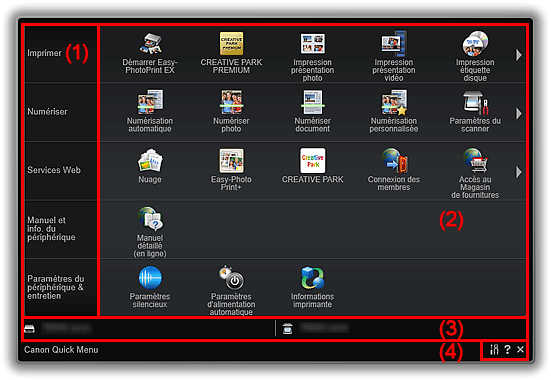Open the preferences tools icon in bottom bar
The width and height of the screenshot is (551, 380).
click(494, 349)
